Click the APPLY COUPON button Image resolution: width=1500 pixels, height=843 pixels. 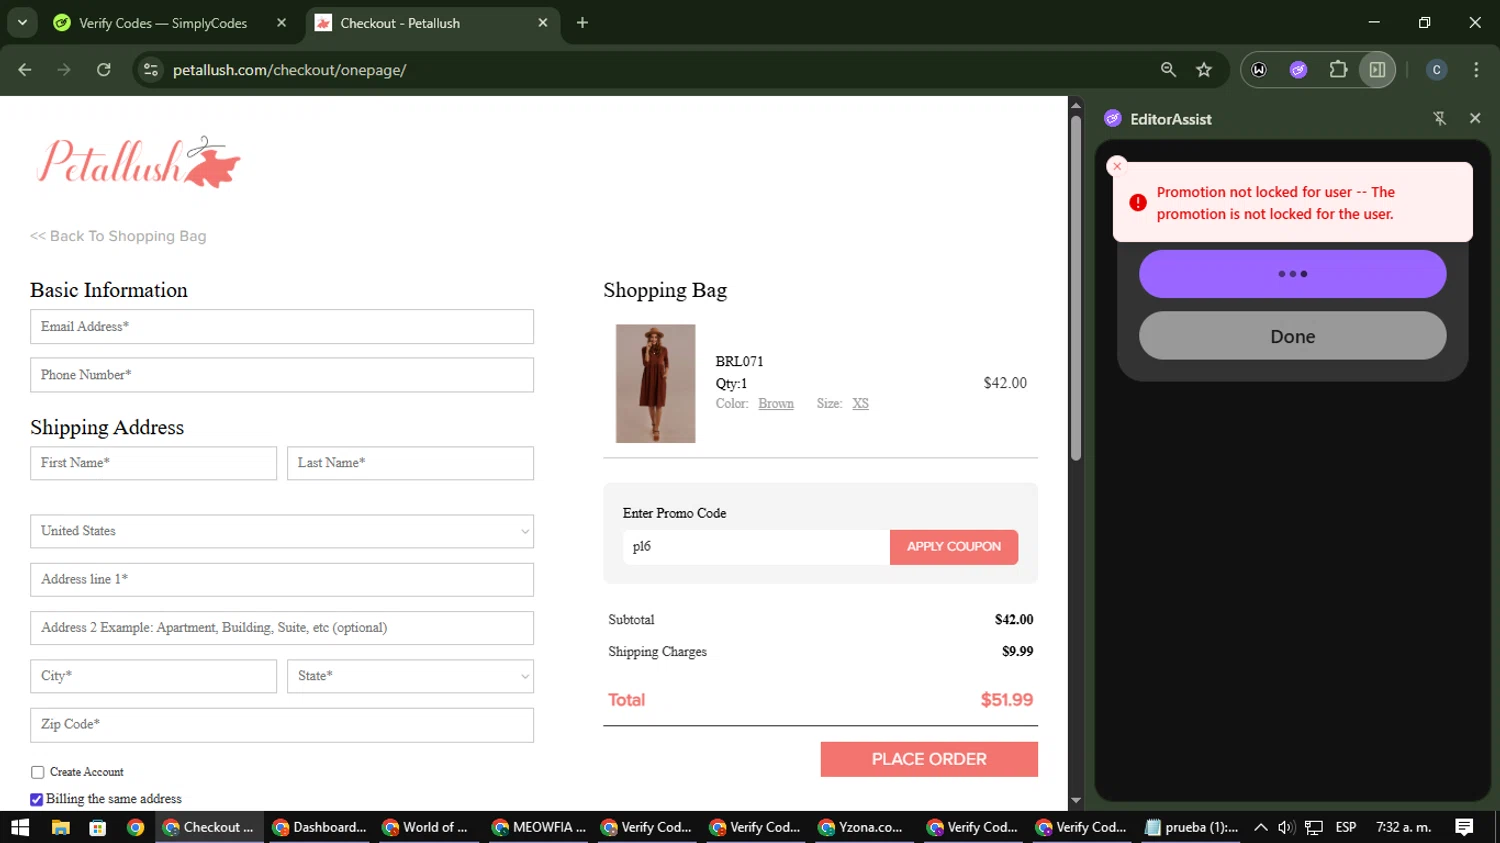pos(954,547)
